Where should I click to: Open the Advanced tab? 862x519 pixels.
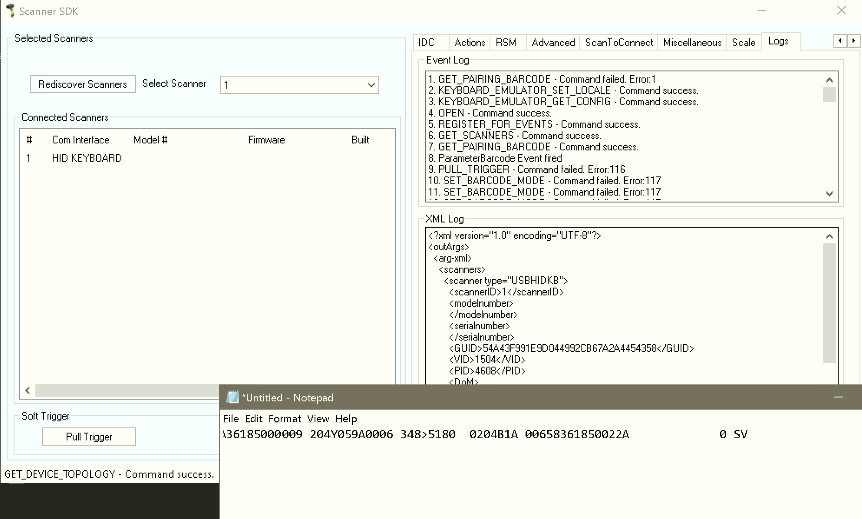click(553, 42)
